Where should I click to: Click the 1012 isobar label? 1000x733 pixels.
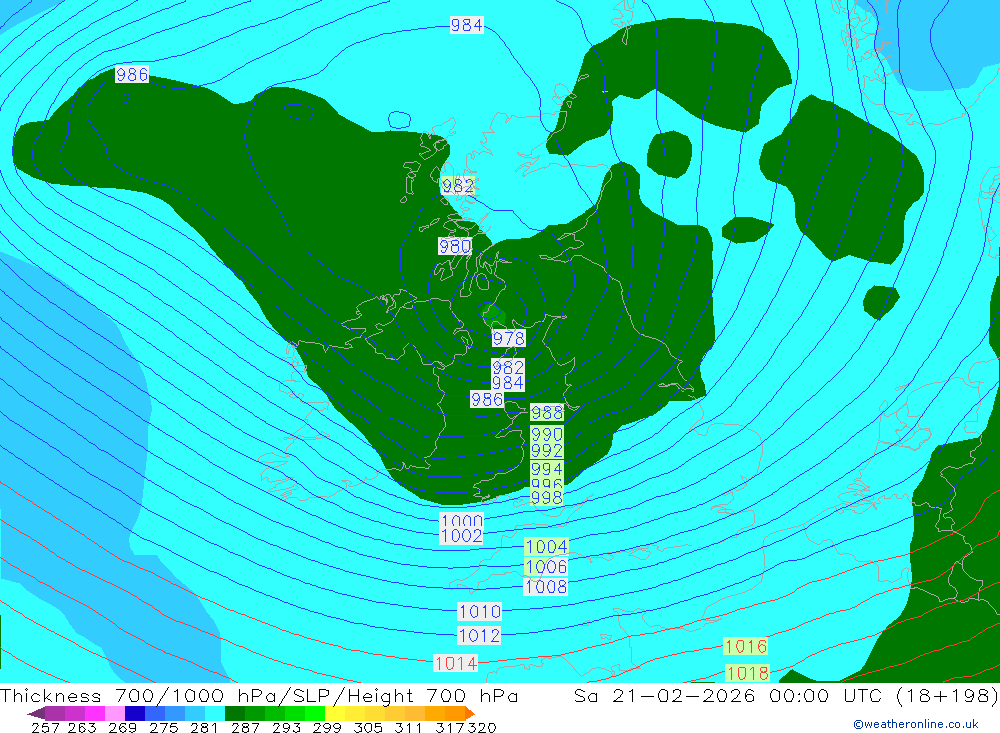click(479, 635)
